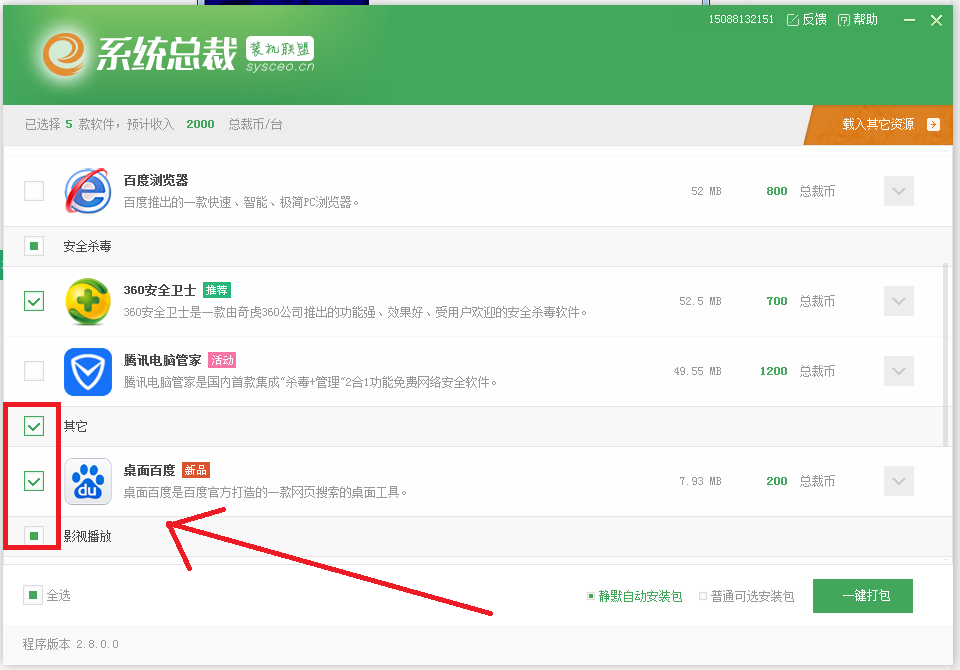Viewport: 960px width, 670px height.
Task: Open 帮助 help icon in title bar
Action: point(844,20)
